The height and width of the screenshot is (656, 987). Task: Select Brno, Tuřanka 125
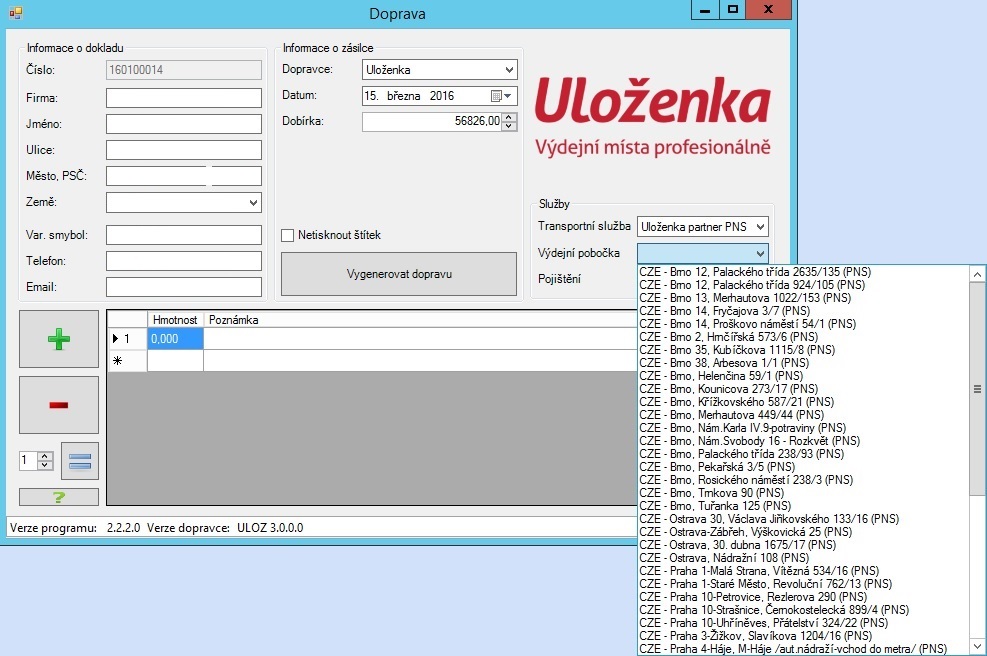tap(803, 506)
